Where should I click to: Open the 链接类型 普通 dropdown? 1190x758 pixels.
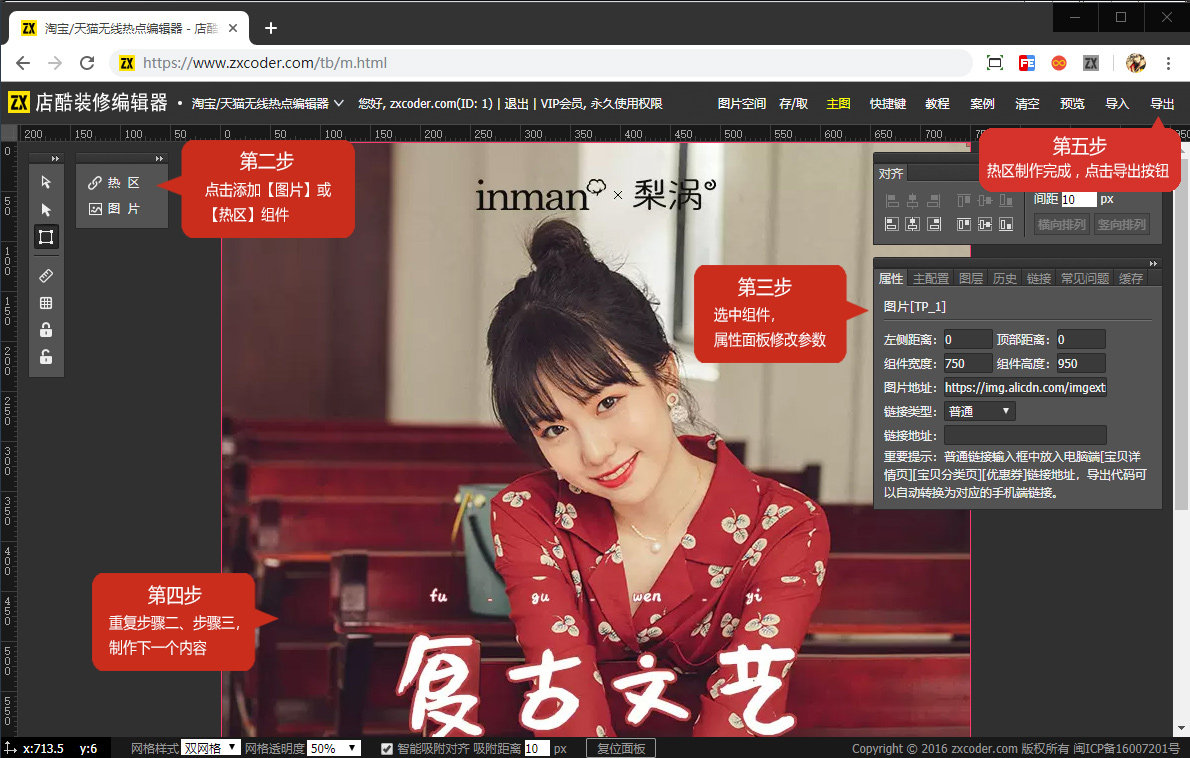click(x=980, y=411)
